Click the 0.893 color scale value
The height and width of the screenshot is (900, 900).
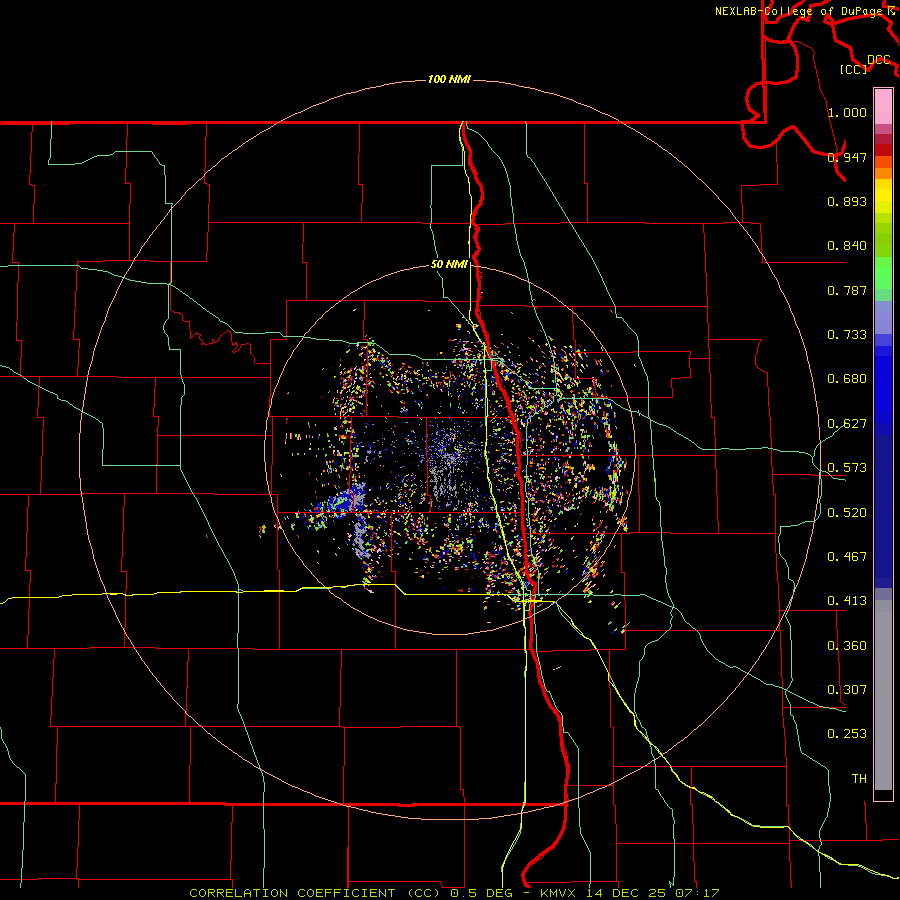[847, 201]
